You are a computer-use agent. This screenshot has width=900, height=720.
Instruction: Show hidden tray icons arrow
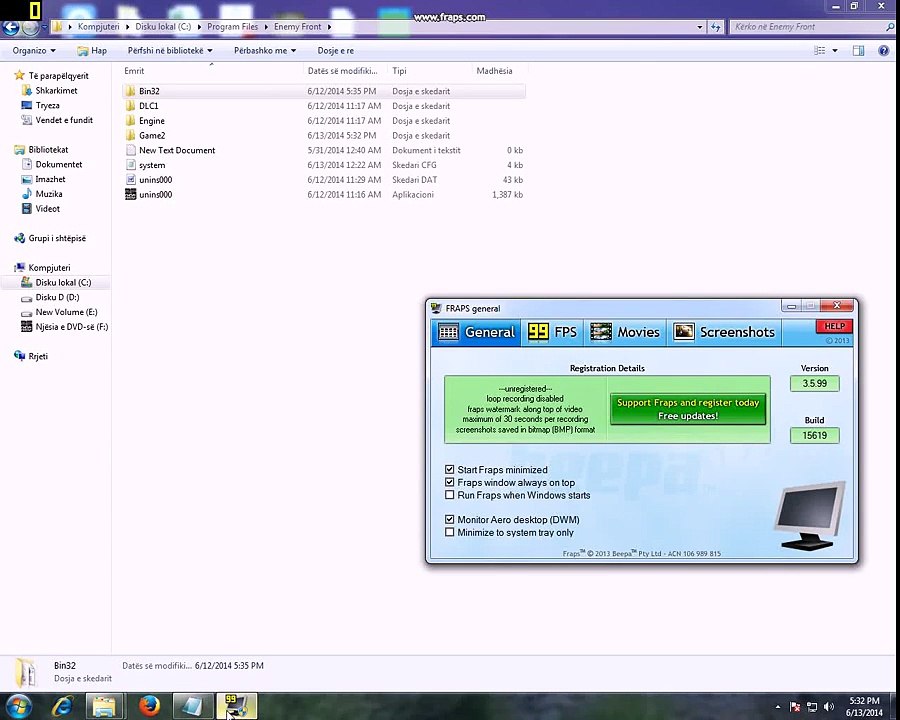coord(778,707)
